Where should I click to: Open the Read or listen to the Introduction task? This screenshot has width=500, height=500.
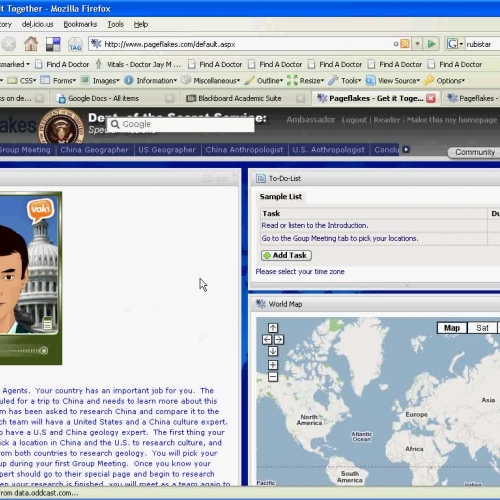(x=315, y=225)
